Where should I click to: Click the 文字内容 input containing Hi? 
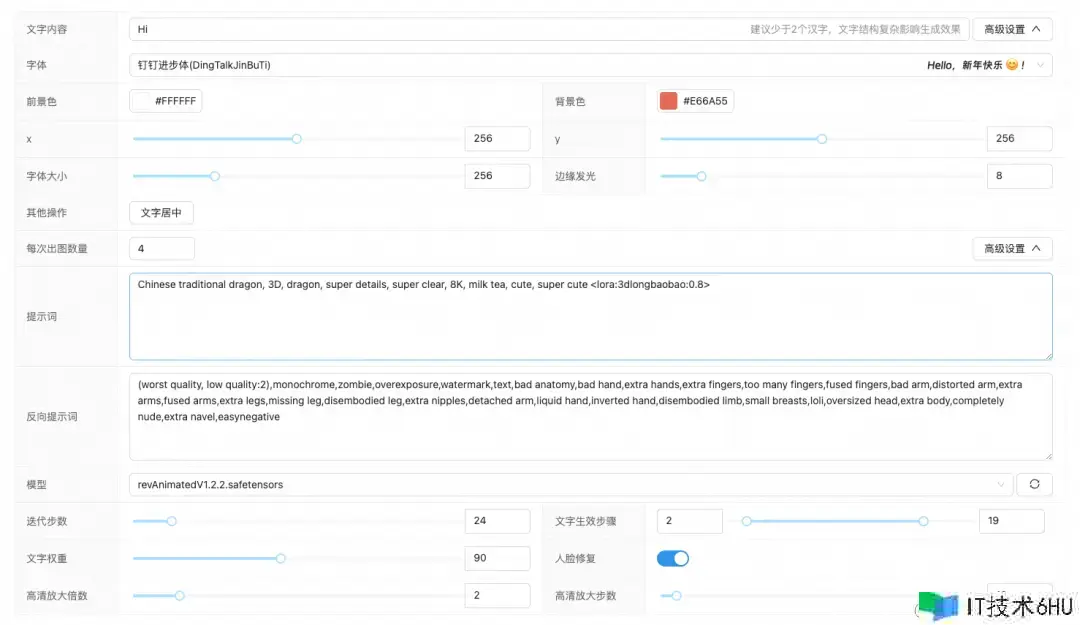point(440,30)
